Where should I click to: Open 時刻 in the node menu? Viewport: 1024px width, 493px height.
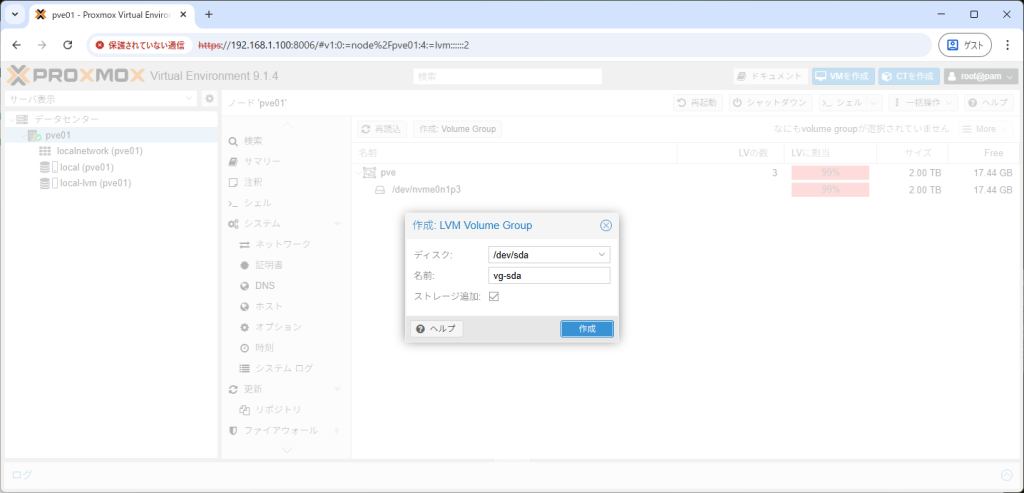[264, 348]
